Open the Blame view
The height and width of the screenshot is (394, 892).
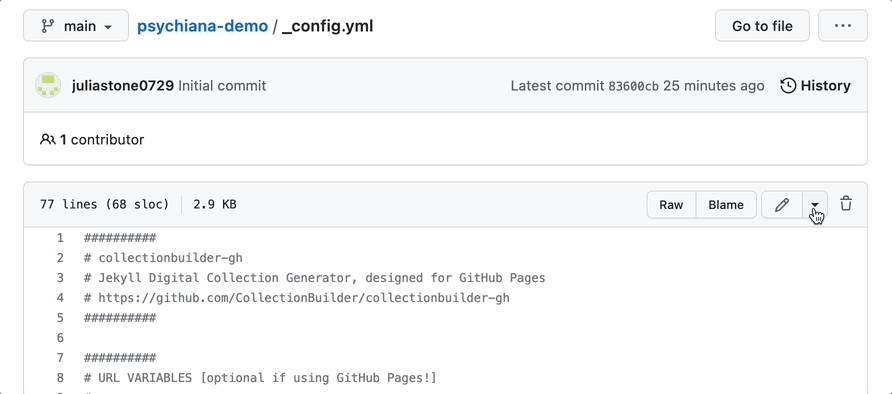pos(726,205)
